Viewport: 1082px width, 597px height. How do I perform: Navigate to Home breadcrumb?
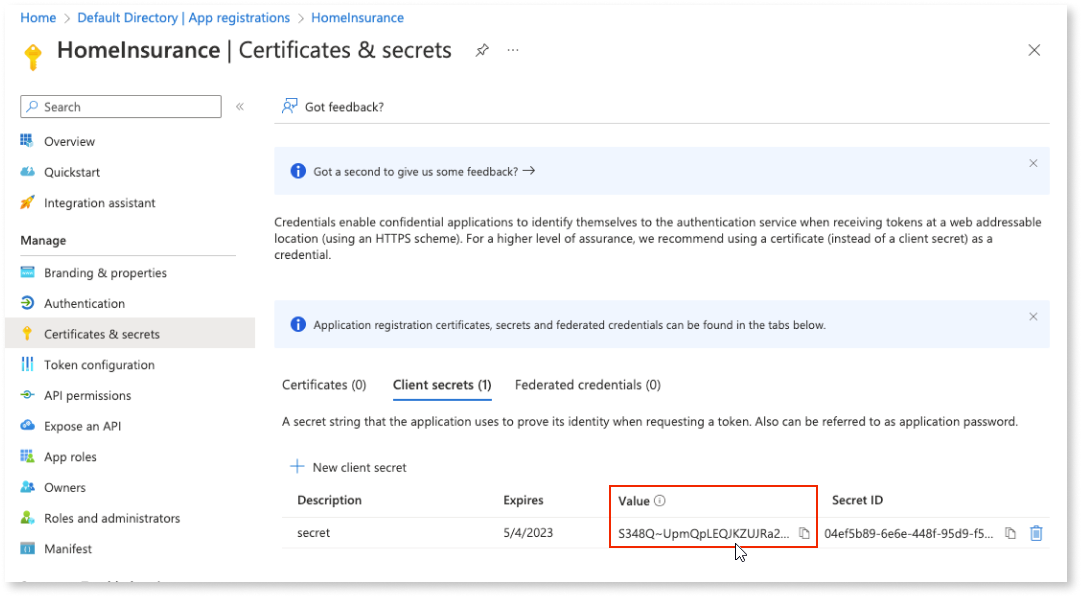pos(38,18)
